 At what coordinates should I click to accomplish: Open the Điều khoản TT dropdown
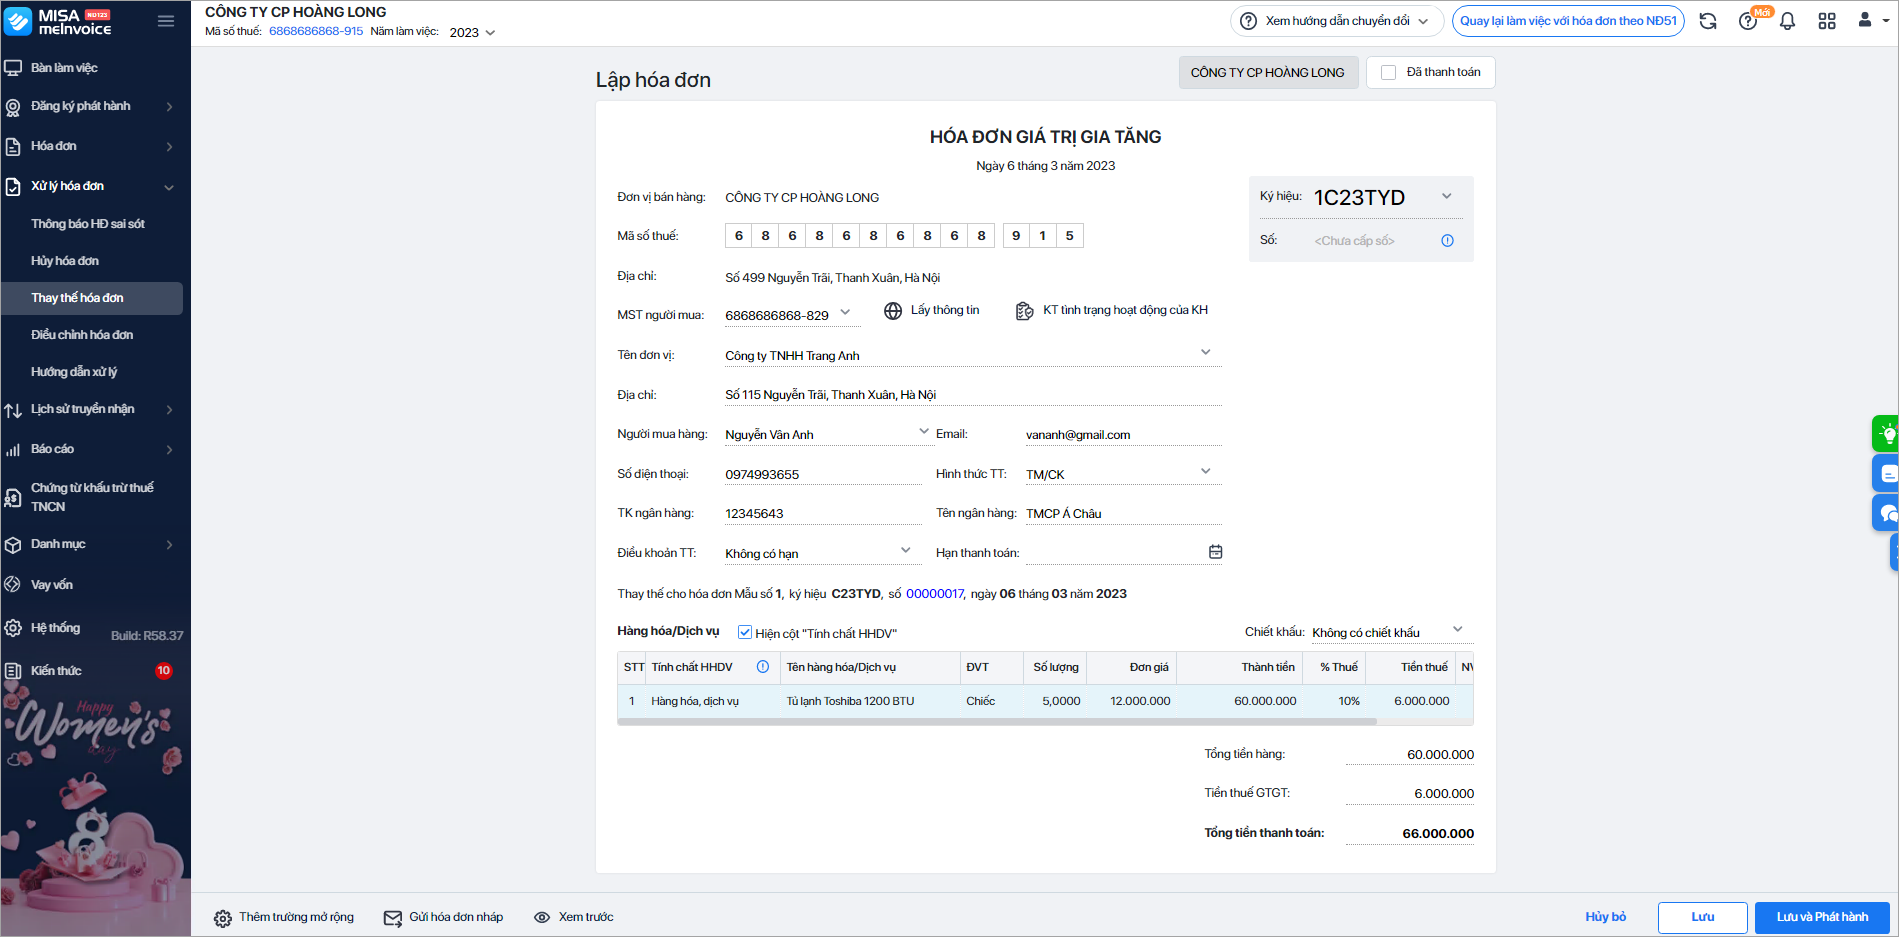[x=905, y=550]
